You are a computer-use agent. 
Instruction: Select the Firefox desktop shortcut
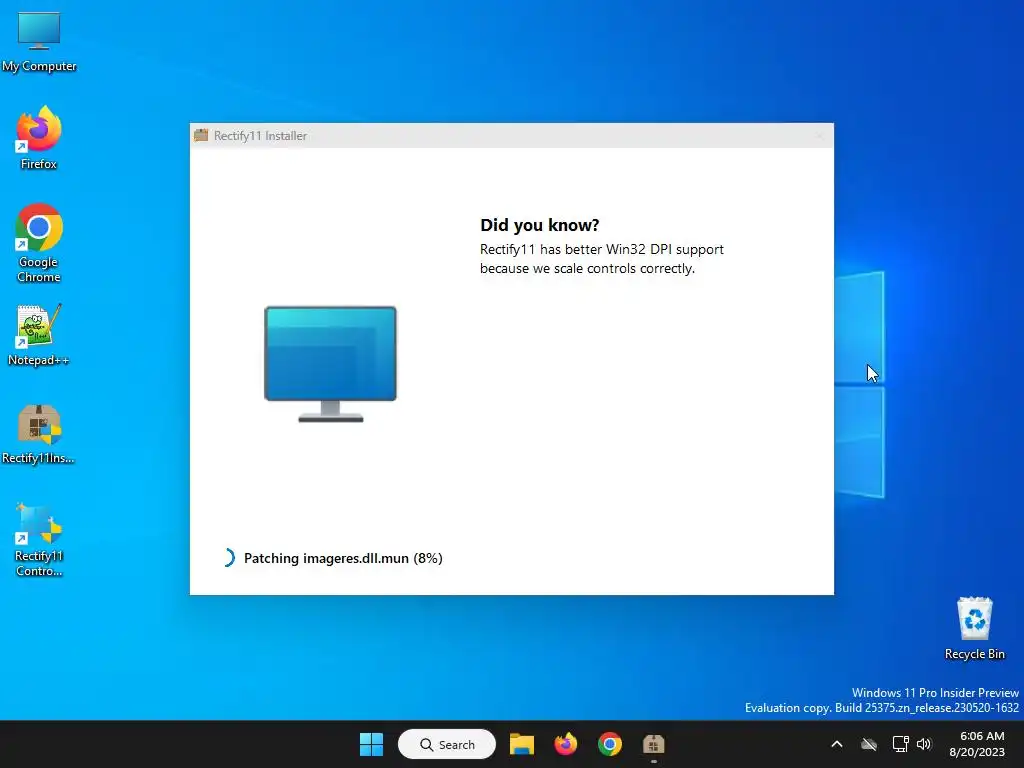(x=39, y=138)
